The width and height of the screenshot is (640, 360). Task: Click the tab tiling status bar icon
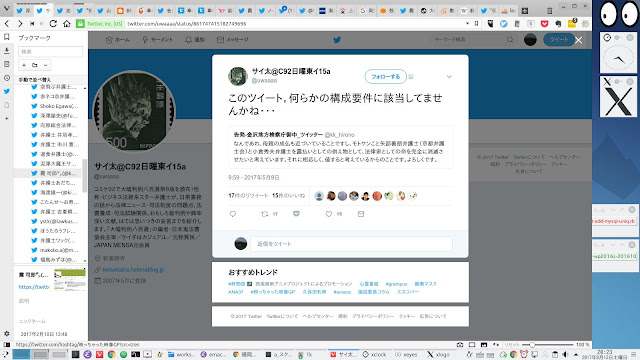point(472,345)
